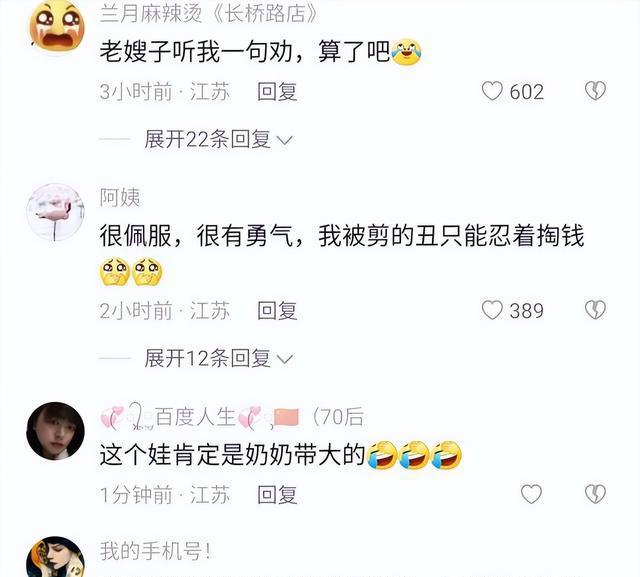Tap broken heart on 阿姨's comment
This screenshot has width=640, height=577.
click(596, 310)
